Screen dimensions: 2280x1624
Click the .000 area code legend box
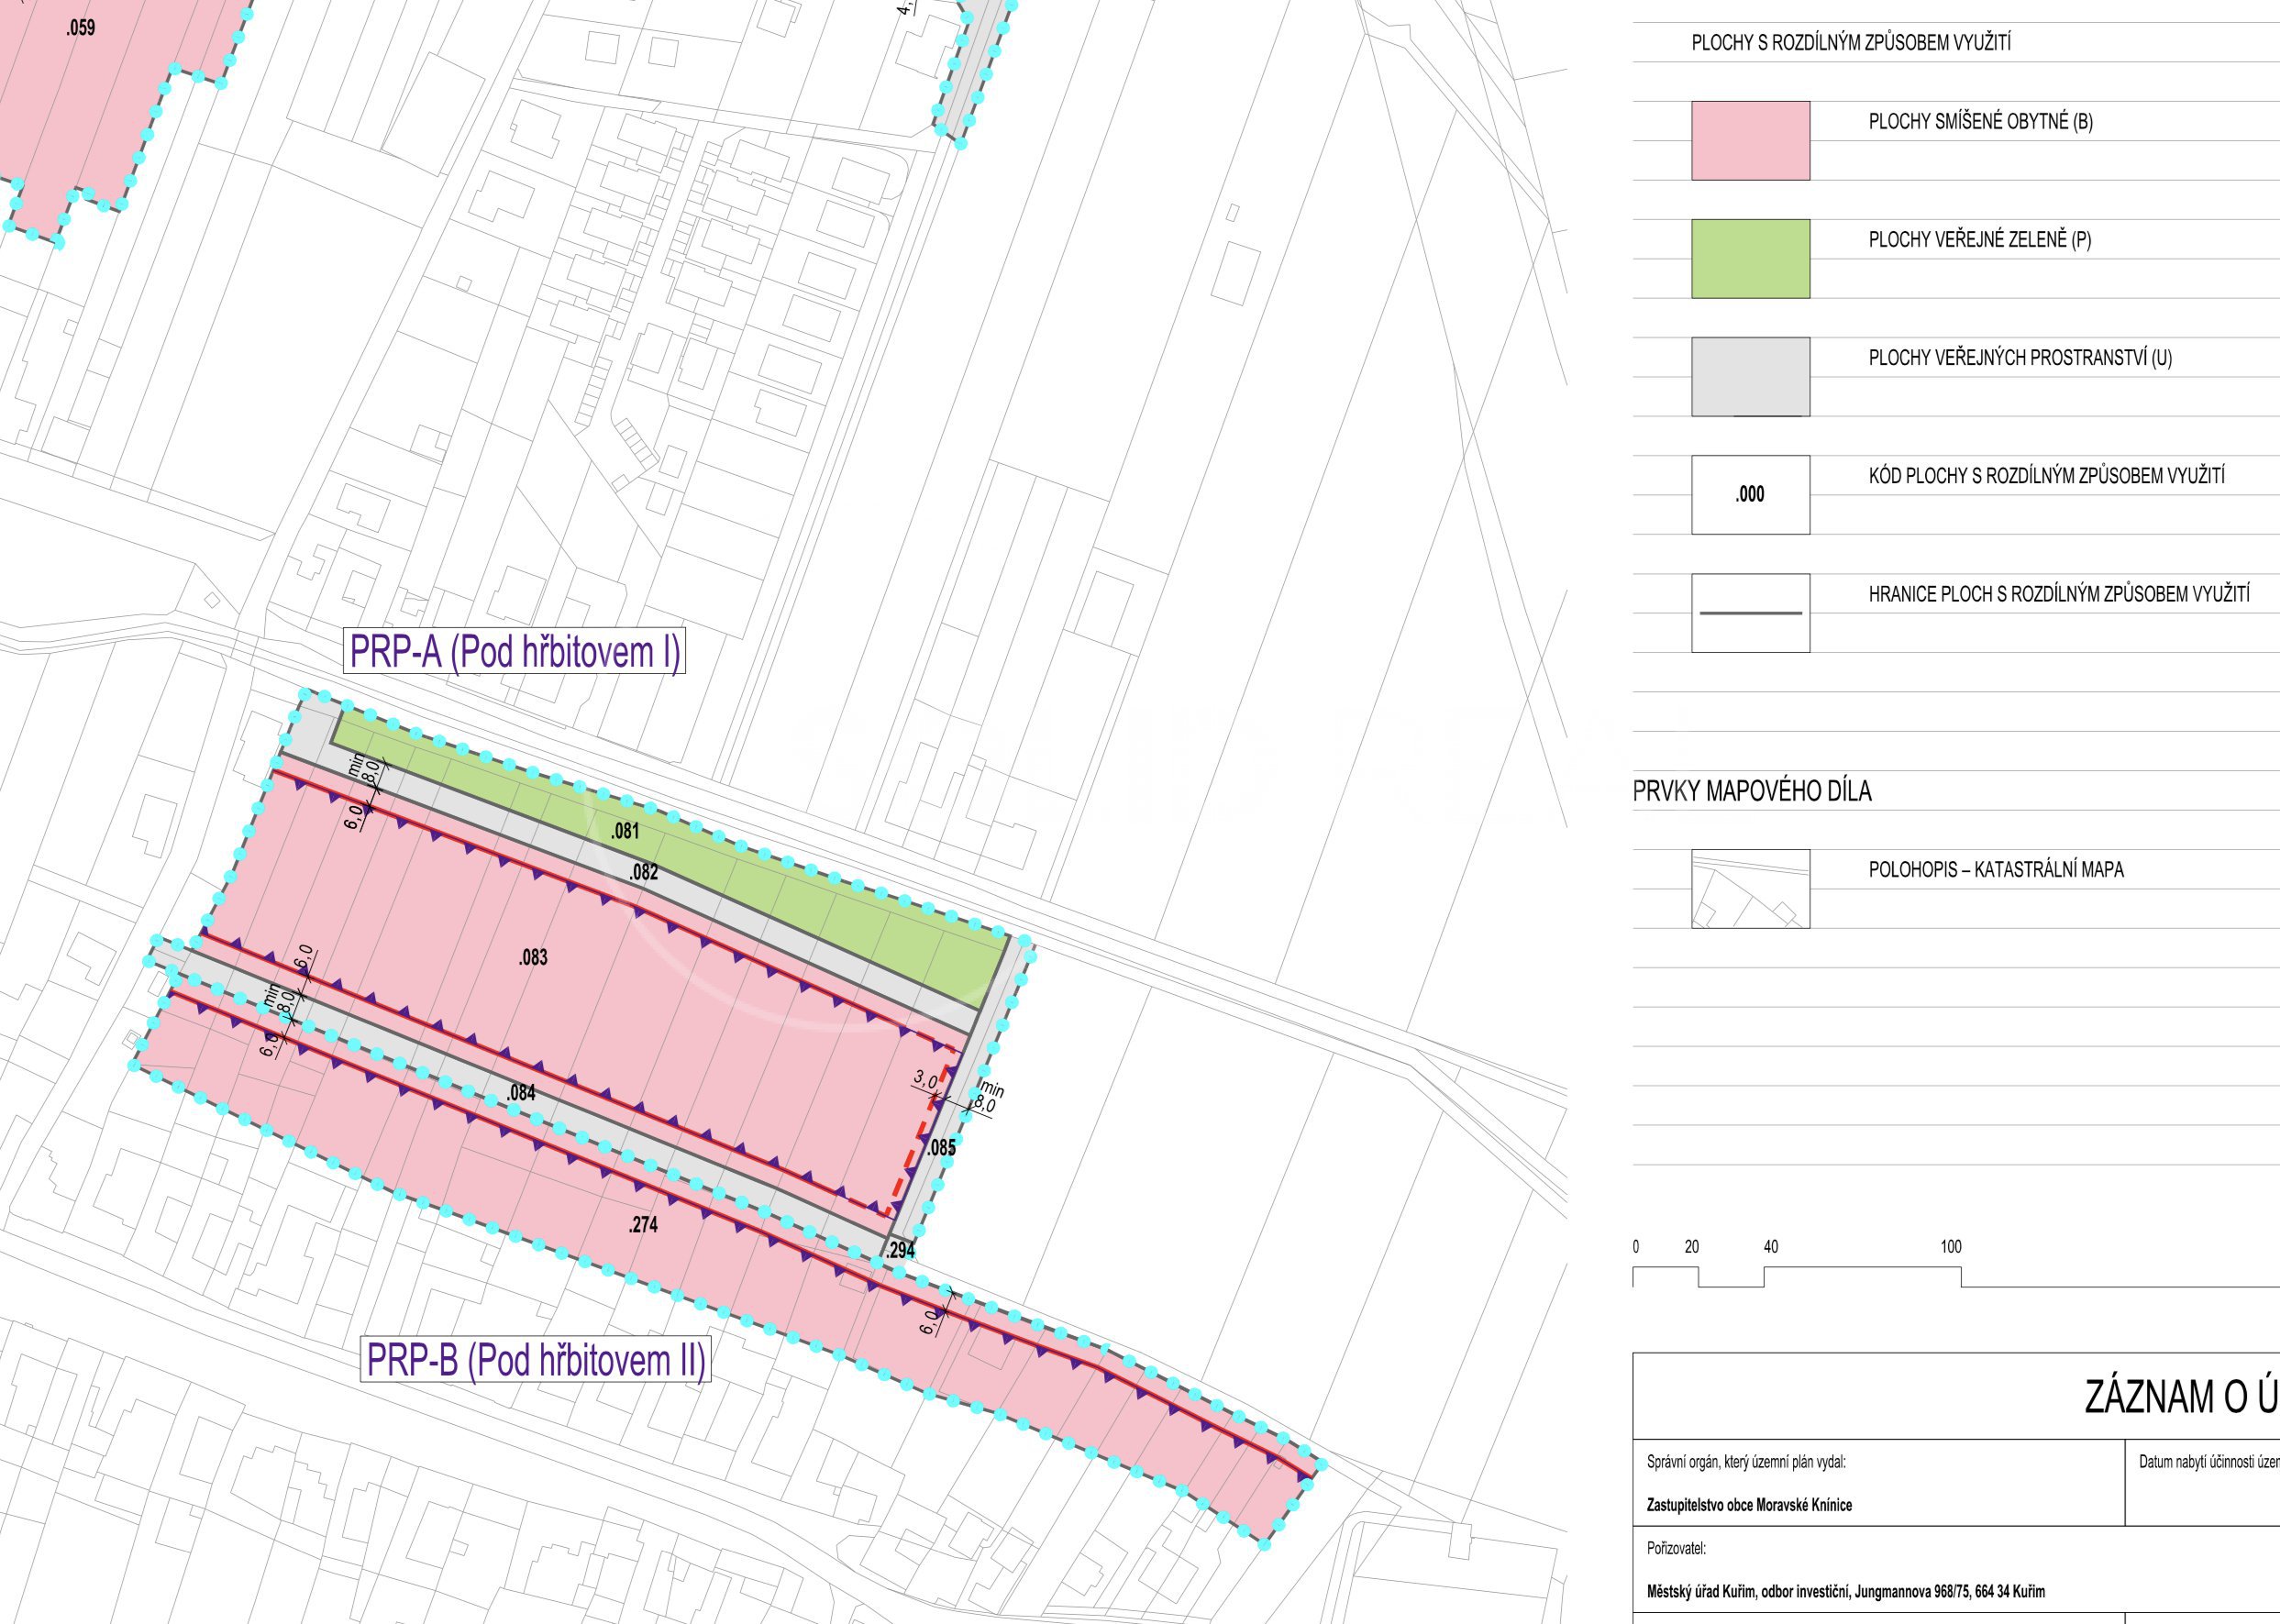[1750, 494]
